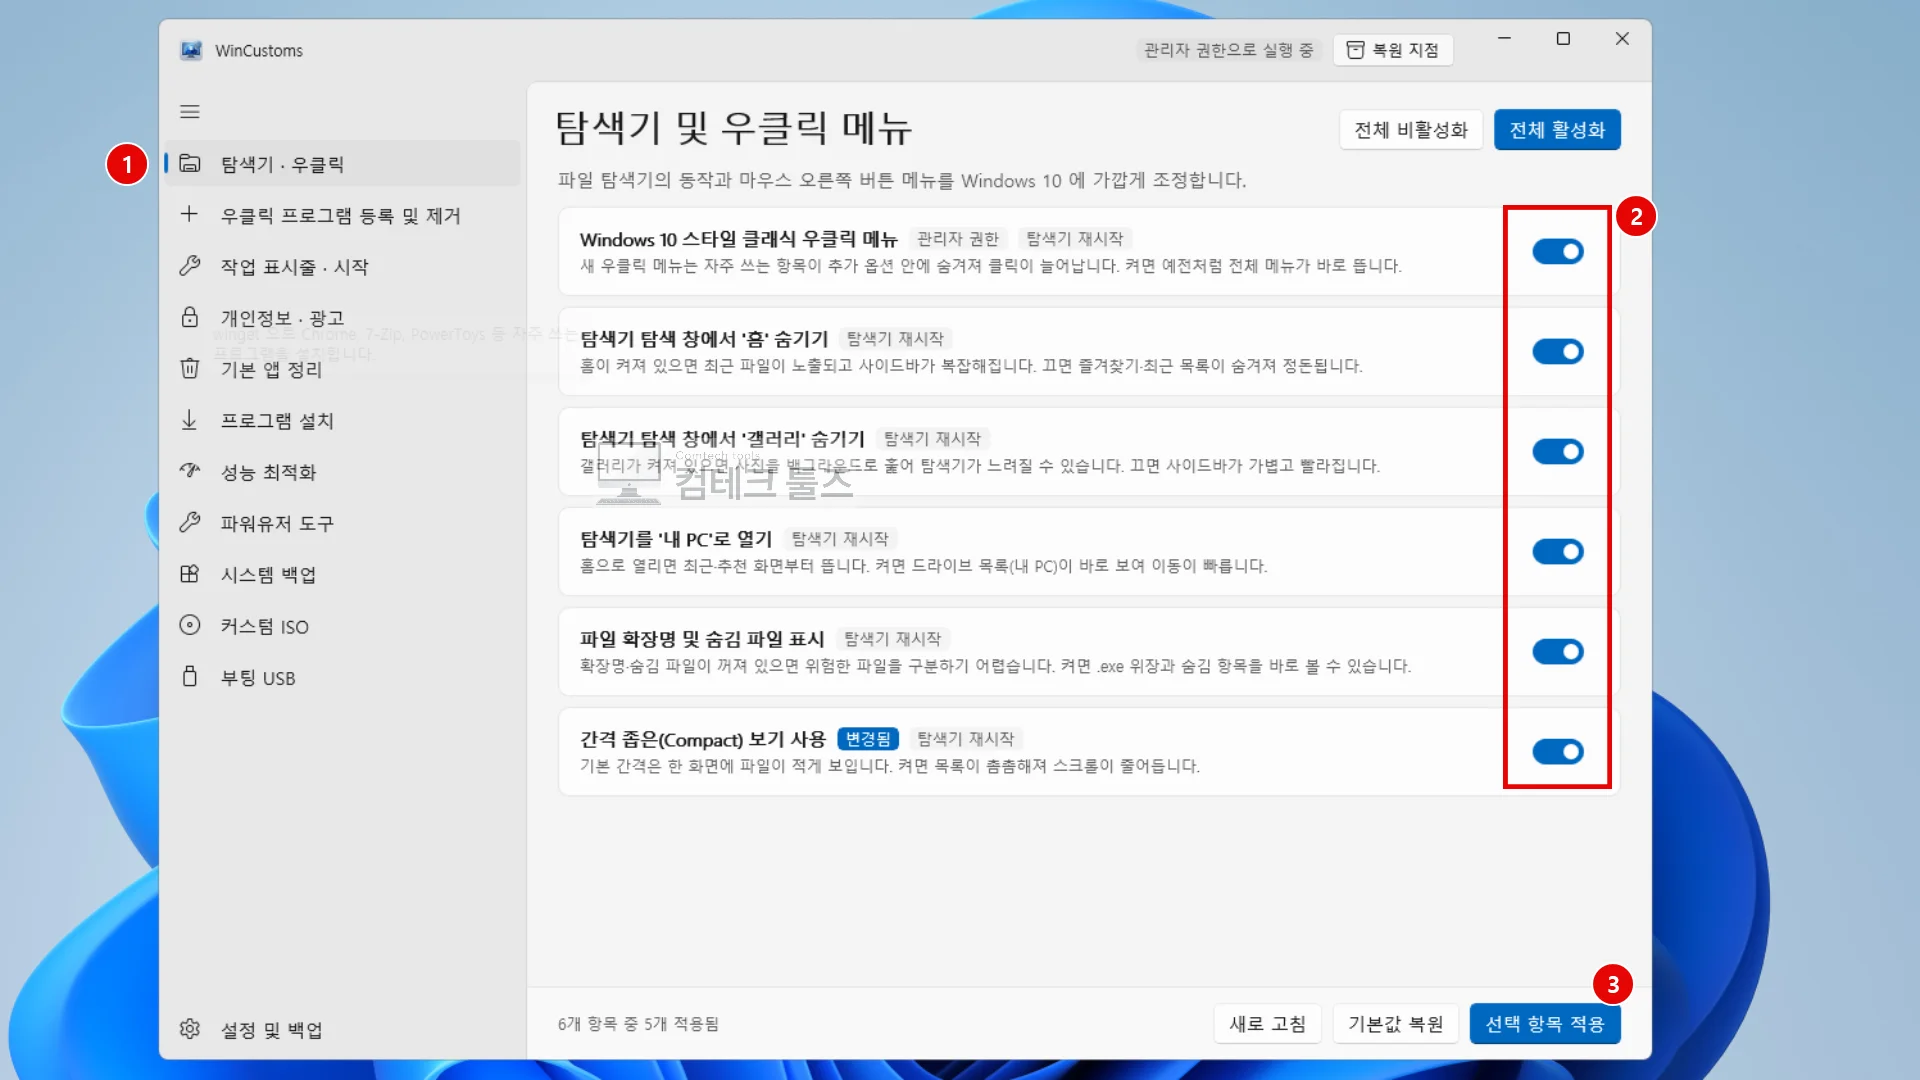Click the WinCustoms title text
The image size is (1920, 1080).
(259, 51)
